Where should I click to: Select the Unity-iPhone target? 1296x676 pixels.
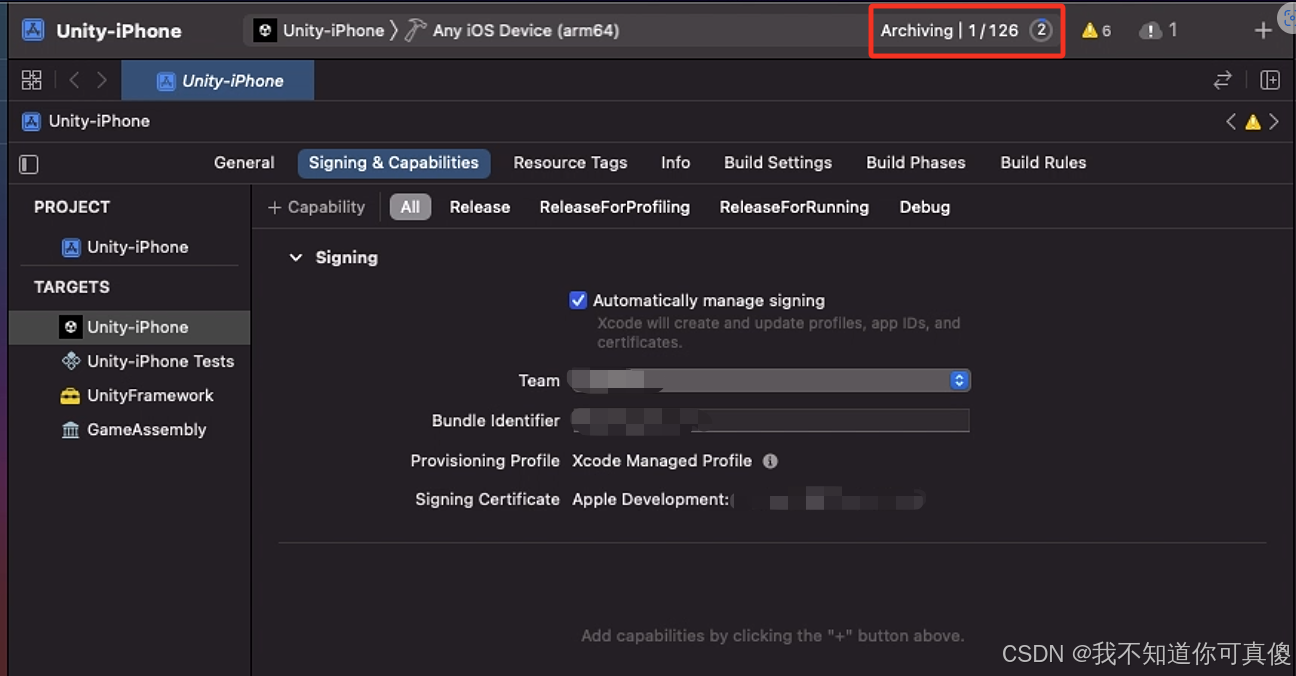point(130,327)
